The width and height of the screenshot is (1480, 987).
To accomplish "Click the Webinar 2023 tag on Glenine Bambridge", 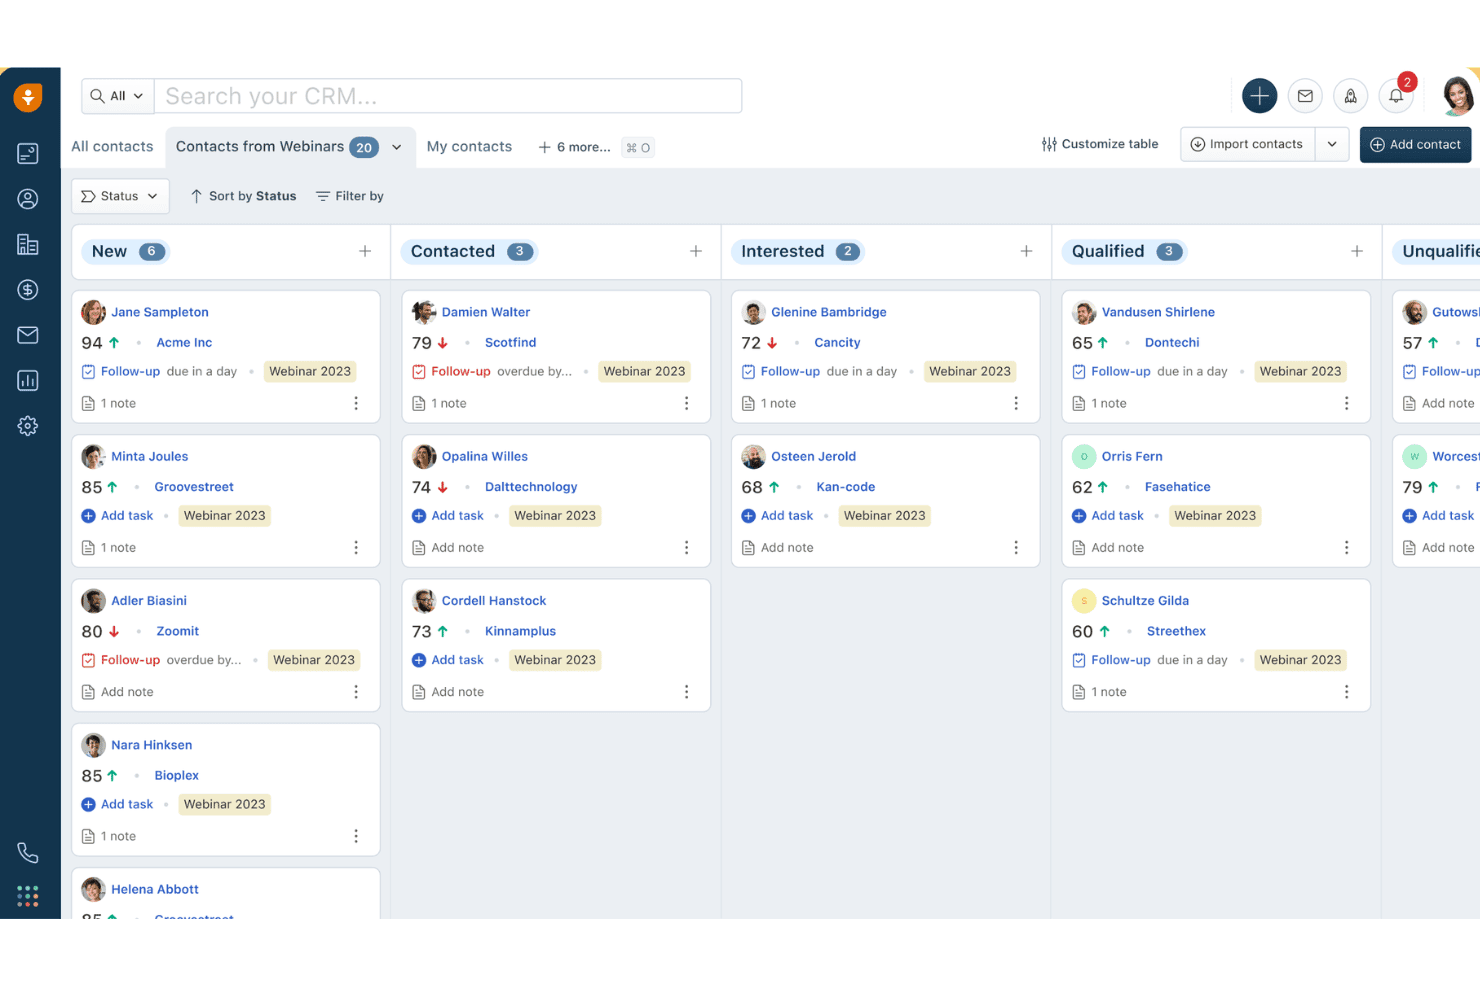I will tap(970, 371).
